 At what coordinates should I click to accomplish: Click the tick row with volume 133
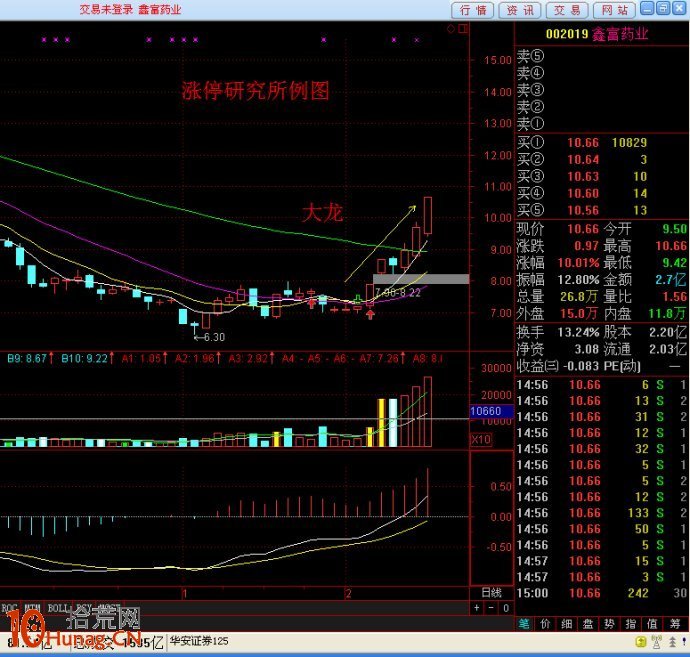[601, 513]
